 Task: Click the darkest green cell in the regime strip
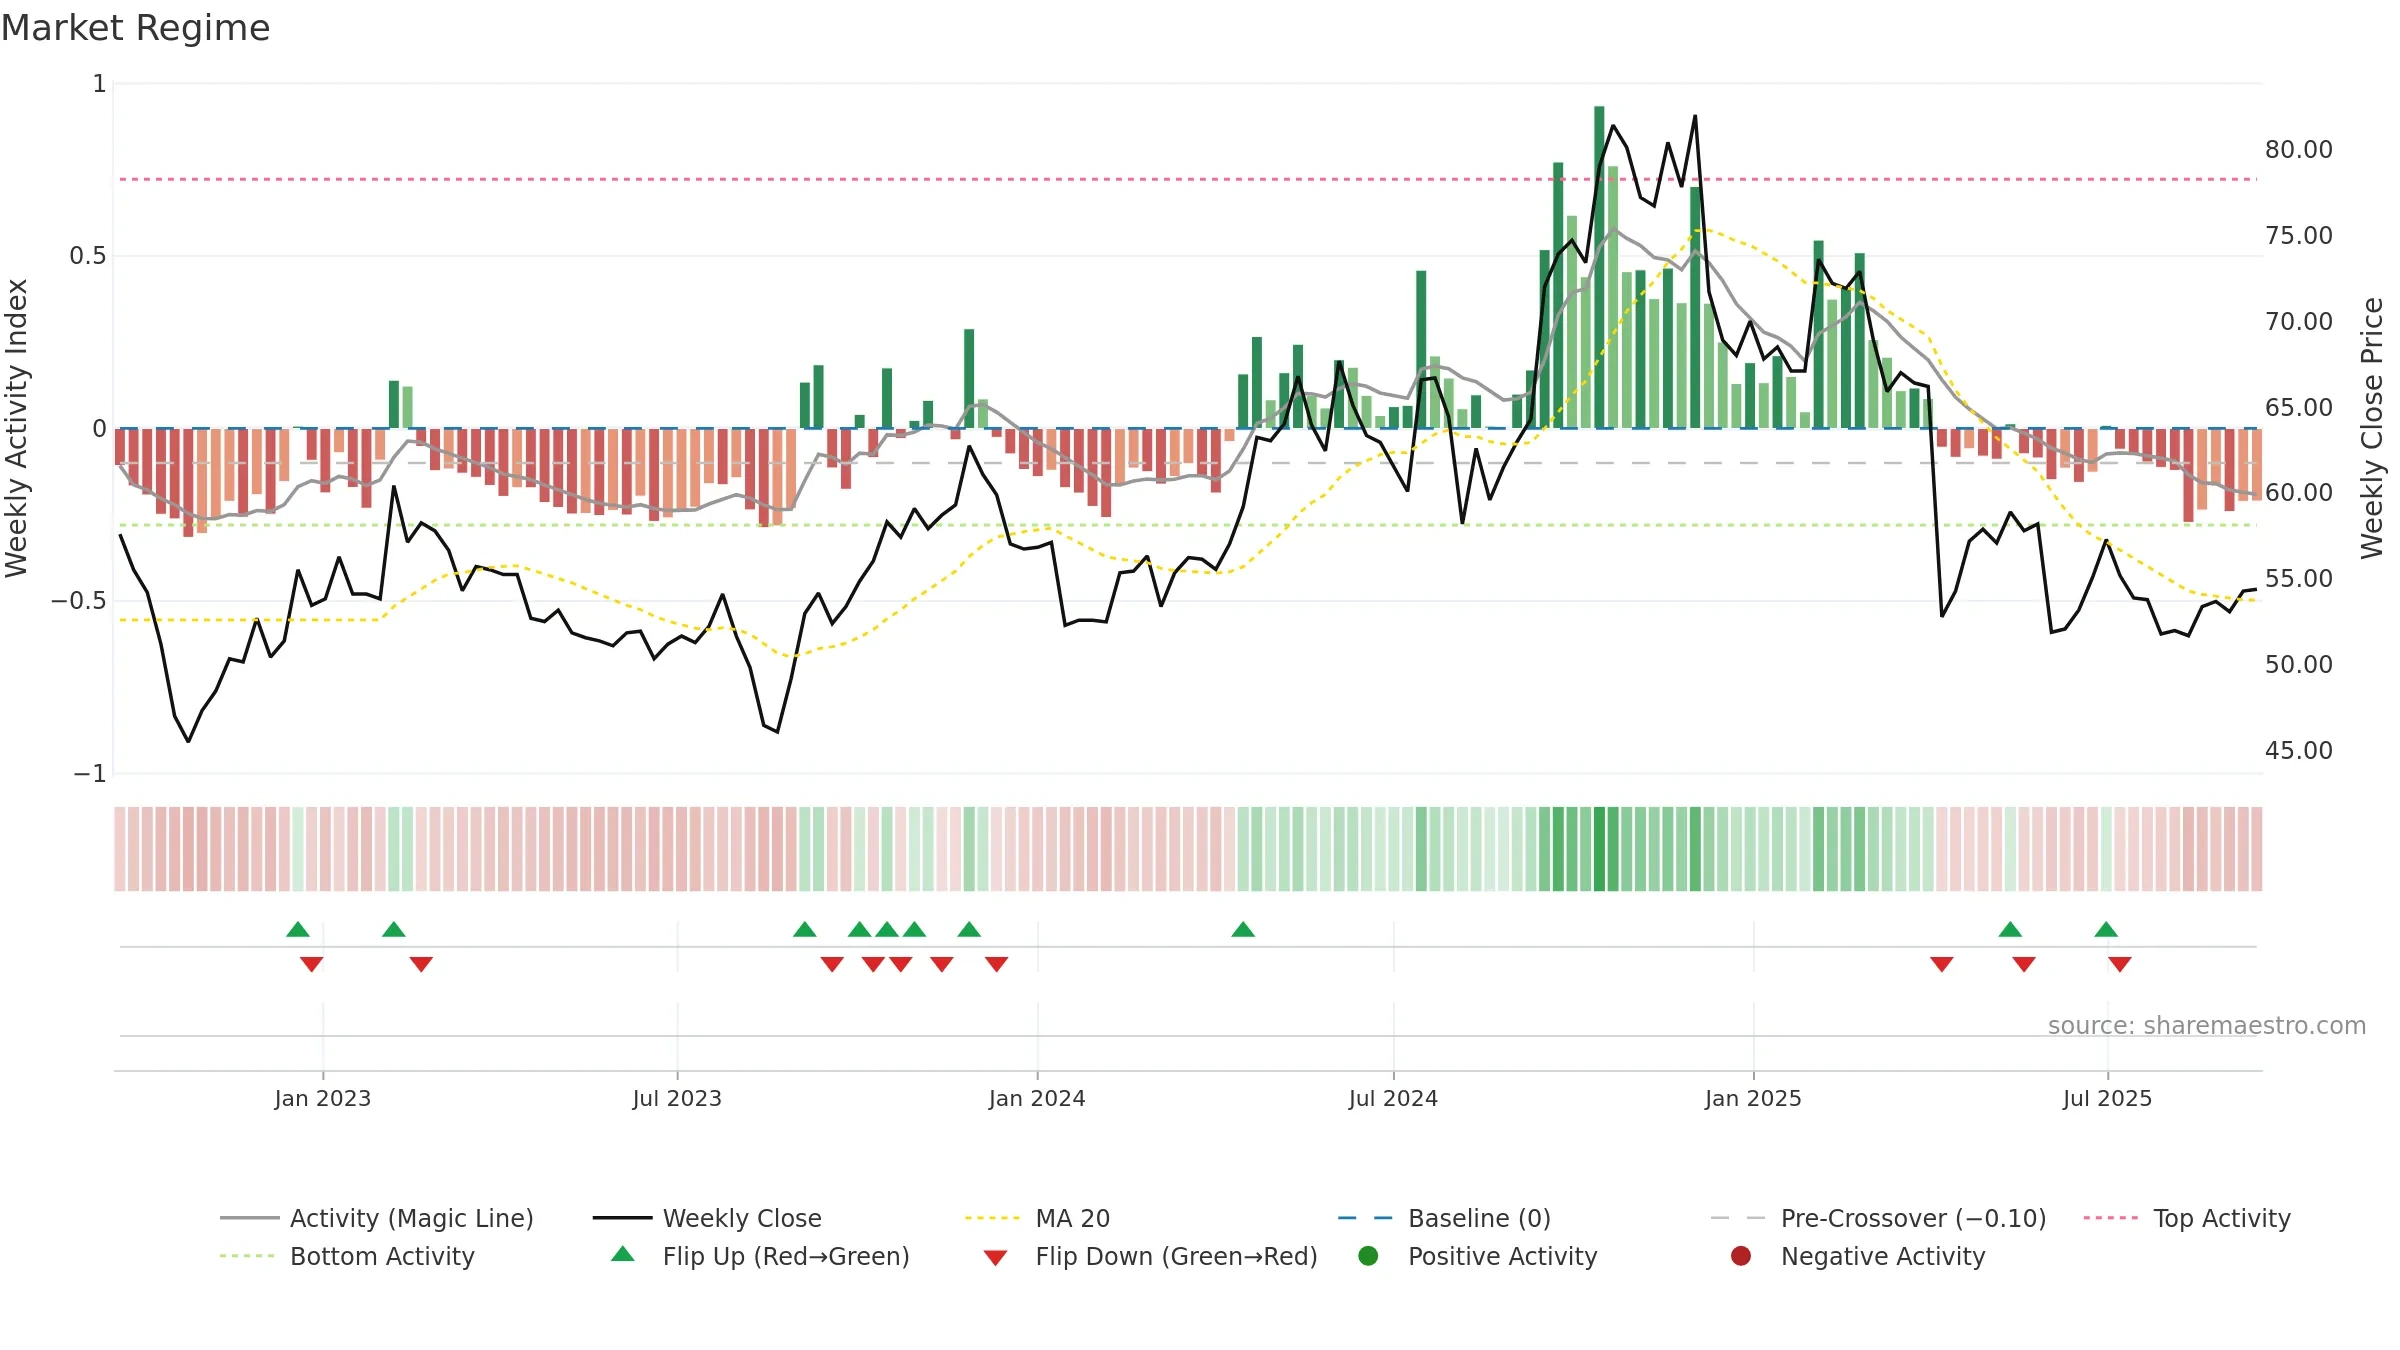(x=1599, y=849)
